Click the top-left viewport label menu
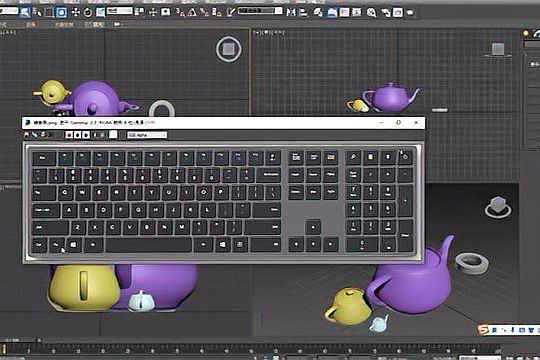The height and width of the screenshot is (360, 540). 8,33
